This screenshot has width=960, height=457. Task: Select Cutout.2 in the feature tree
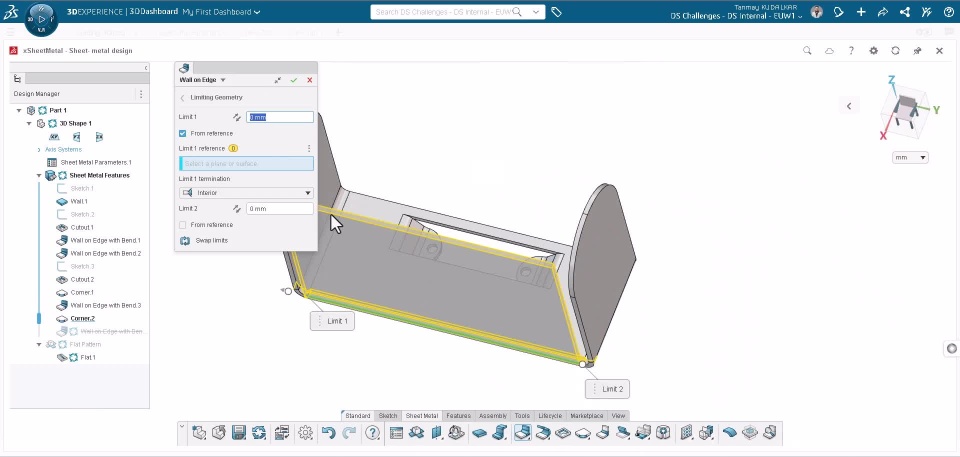point(75,279)
